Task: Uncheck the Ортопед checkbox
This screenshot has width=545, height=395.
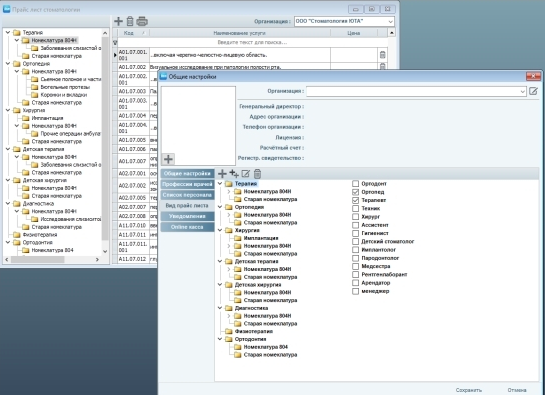Action: pos(355,192)
